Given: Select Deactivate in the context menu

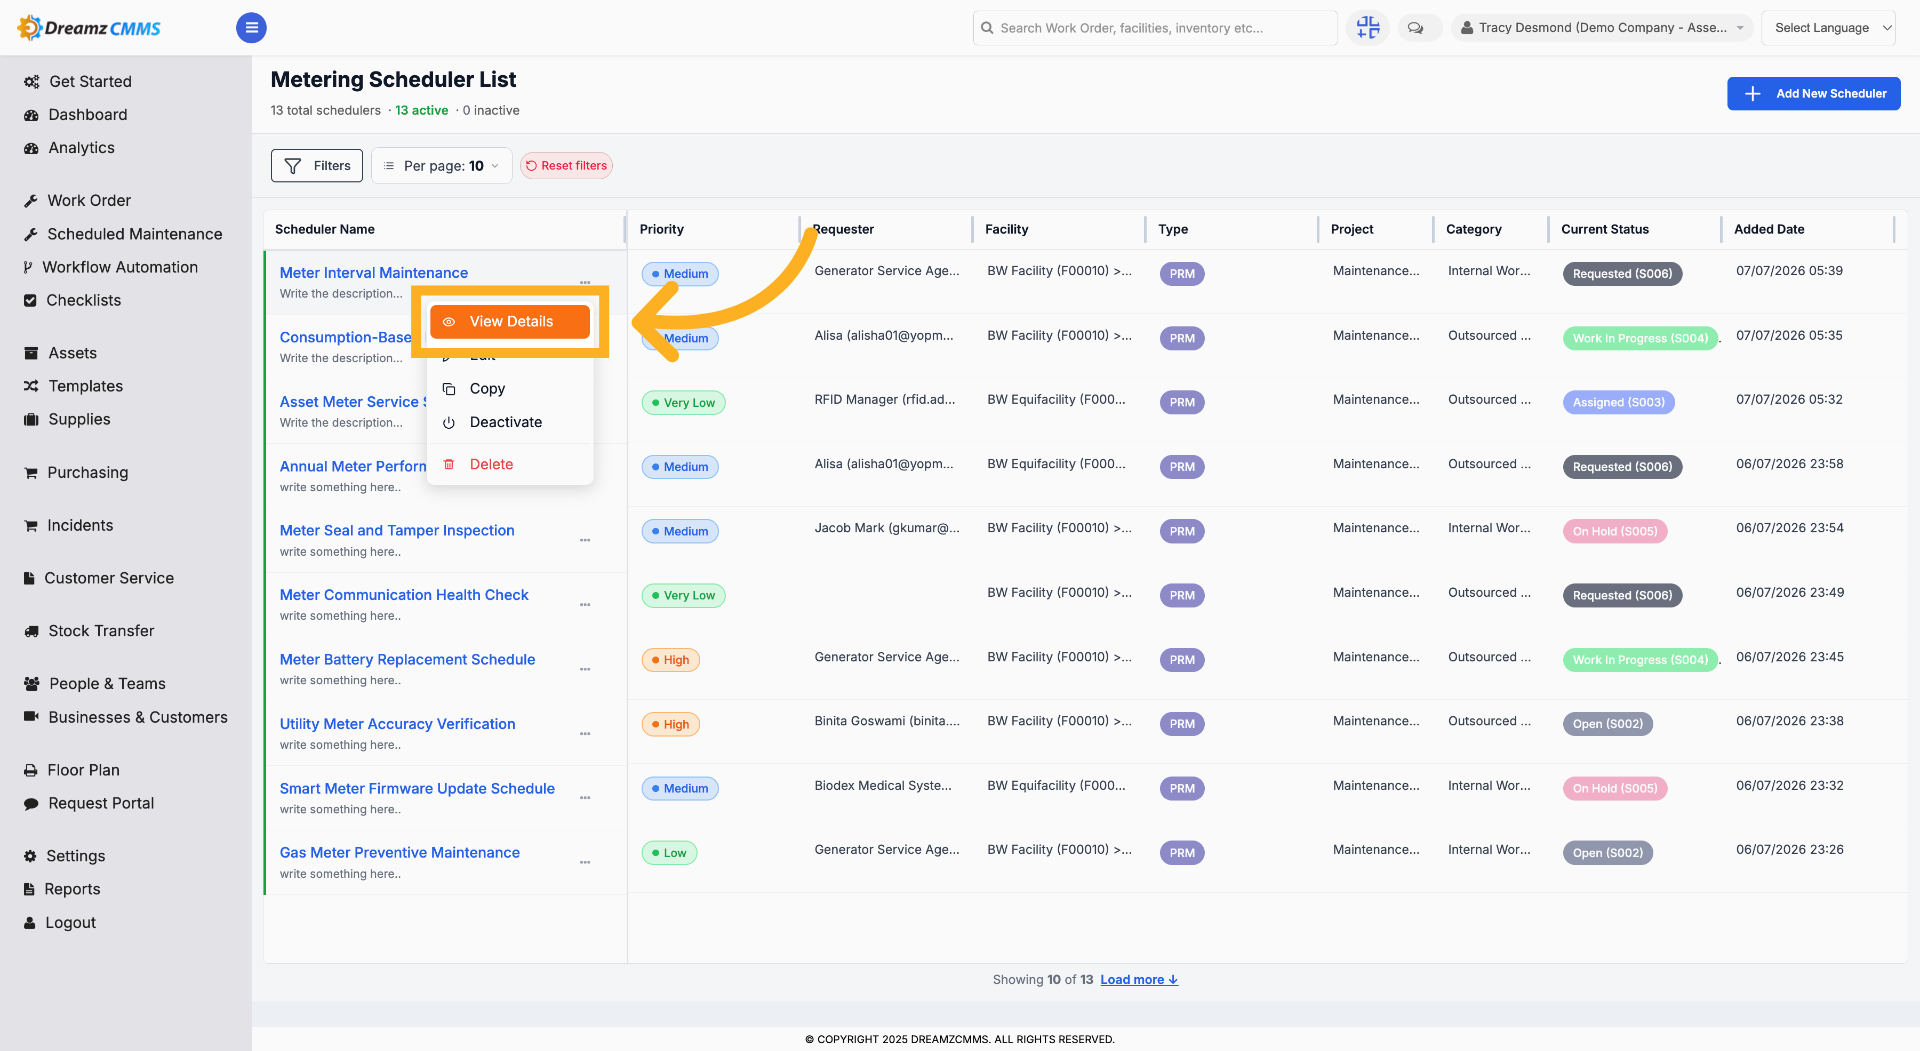Looking at the screenshot, I should tap(506, 422).
